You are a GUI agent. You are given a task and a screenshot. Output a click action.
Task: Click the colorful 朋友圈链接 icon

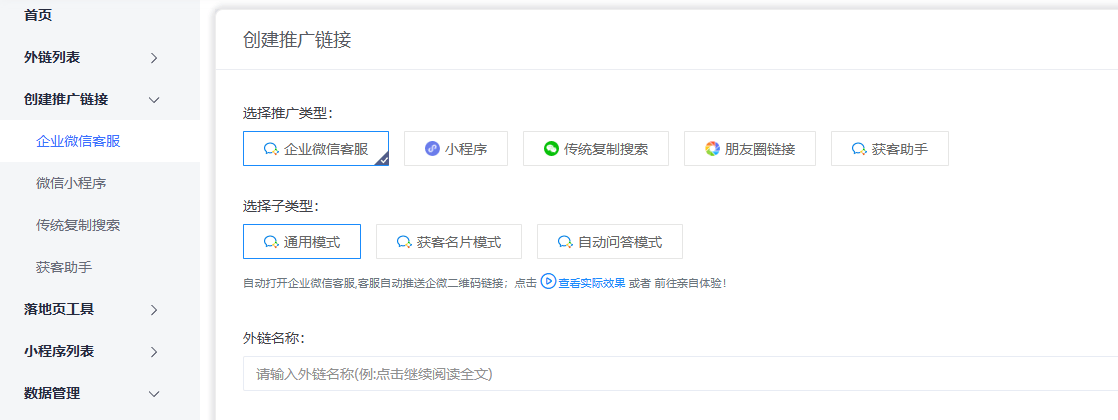pyautogui.click(x=712, y=148)
